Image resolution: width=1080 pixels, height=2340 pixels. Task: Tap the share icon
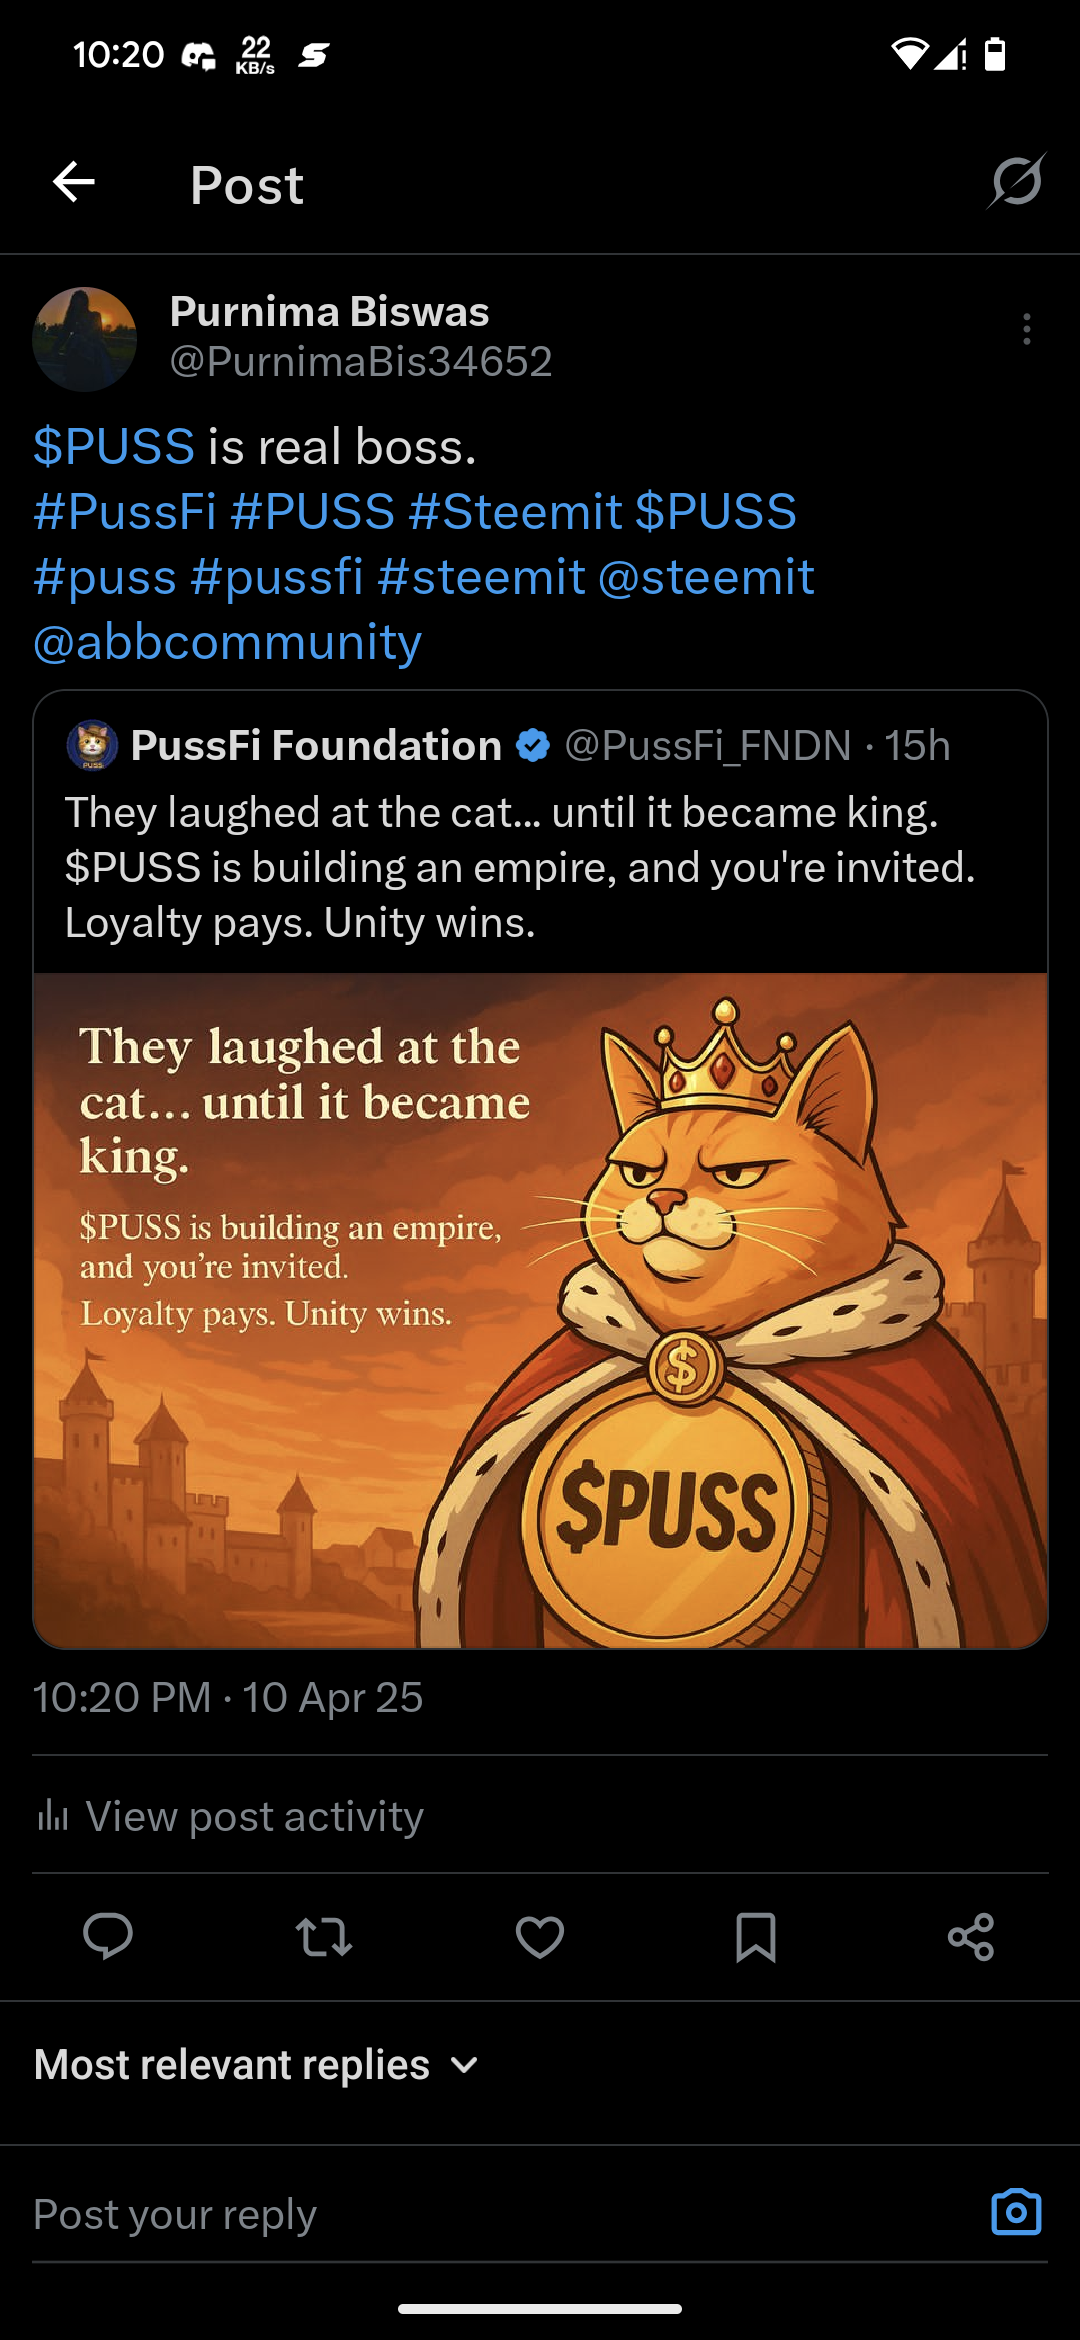tap(970, 1936)
